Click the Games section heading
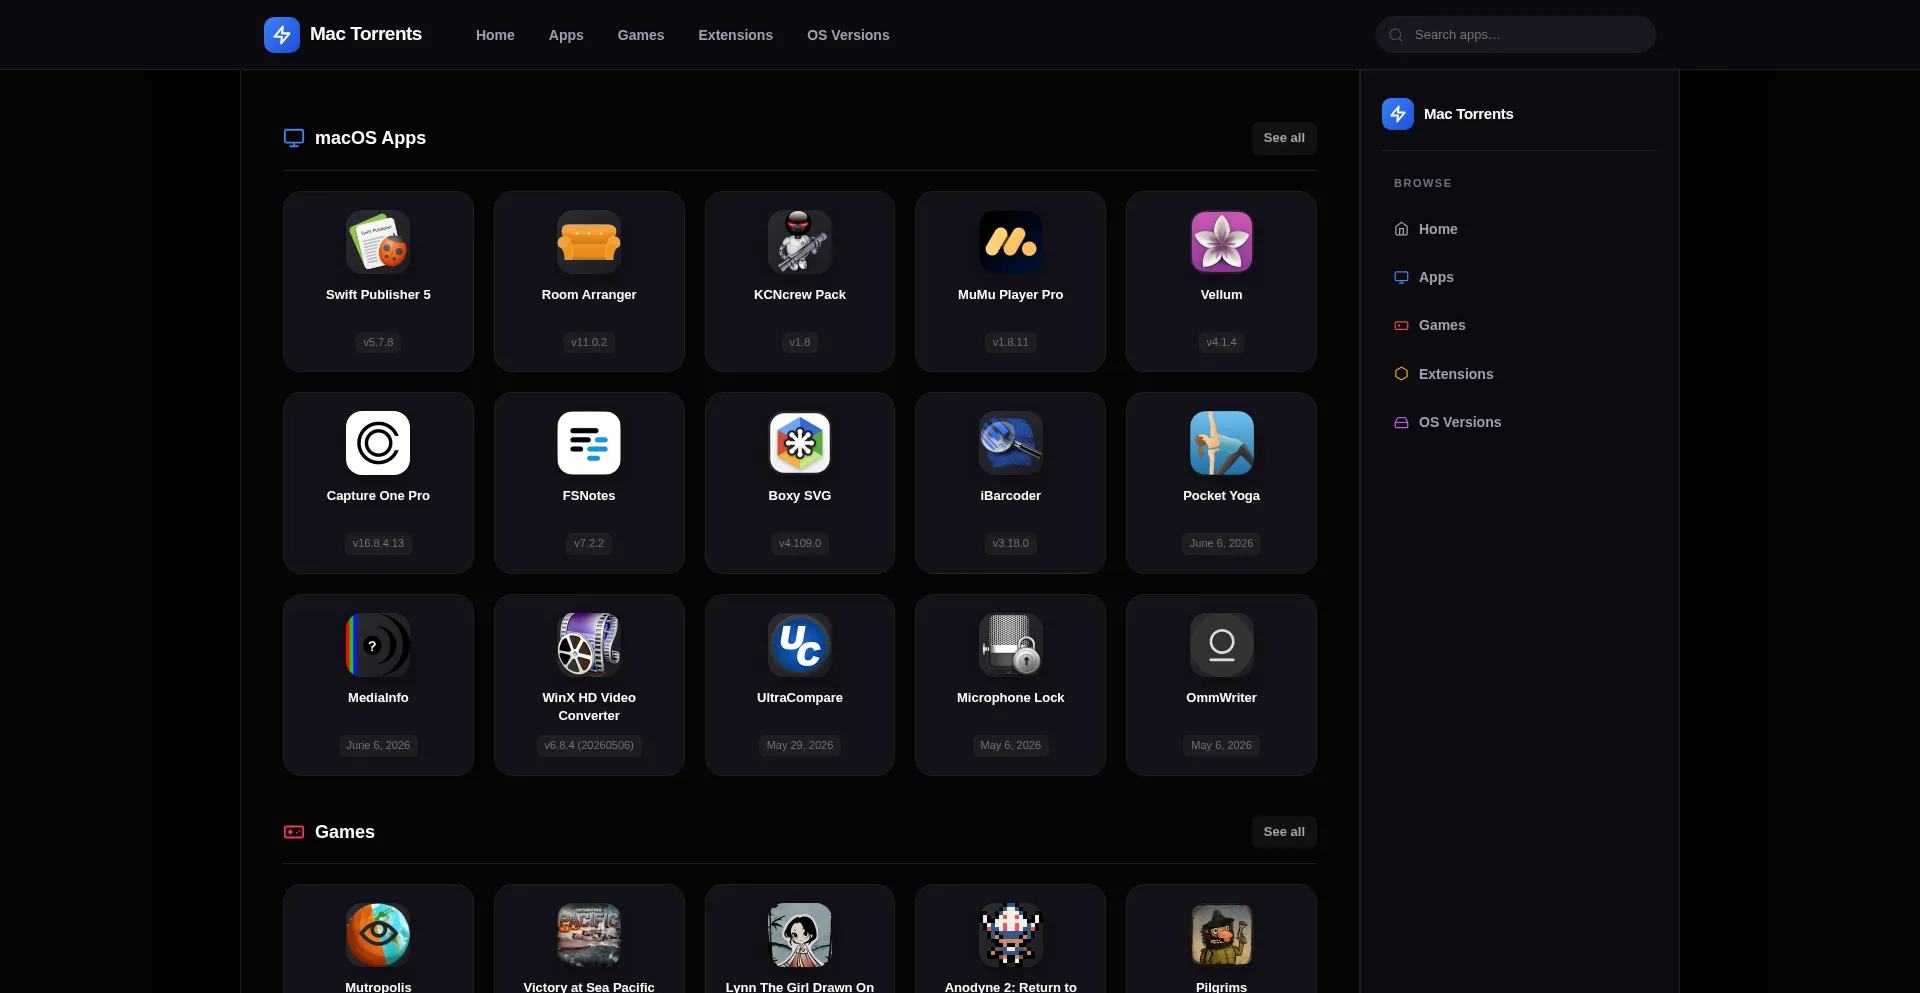 click(x=345, y=832)
